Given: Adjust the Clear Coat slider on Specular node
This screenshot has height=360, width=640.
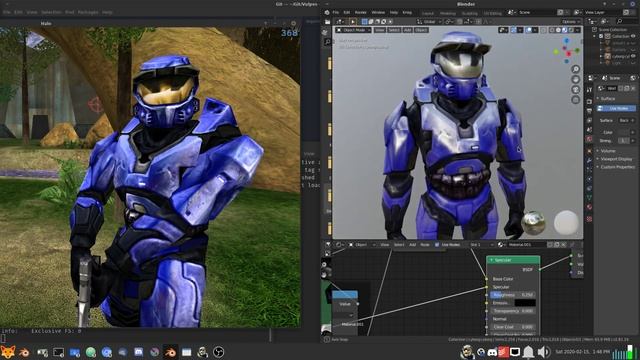Looking at the screenshot, I should tap(513, 327).
